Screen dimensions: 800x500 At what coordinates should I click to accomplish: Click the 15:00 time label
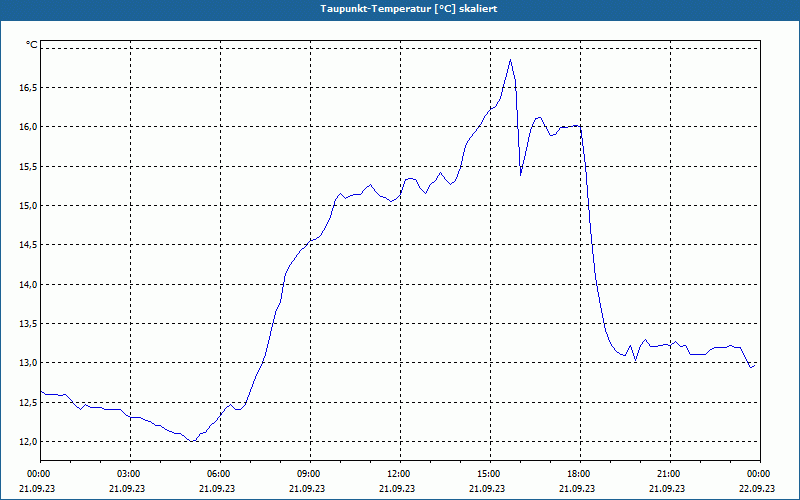point(490,474)
